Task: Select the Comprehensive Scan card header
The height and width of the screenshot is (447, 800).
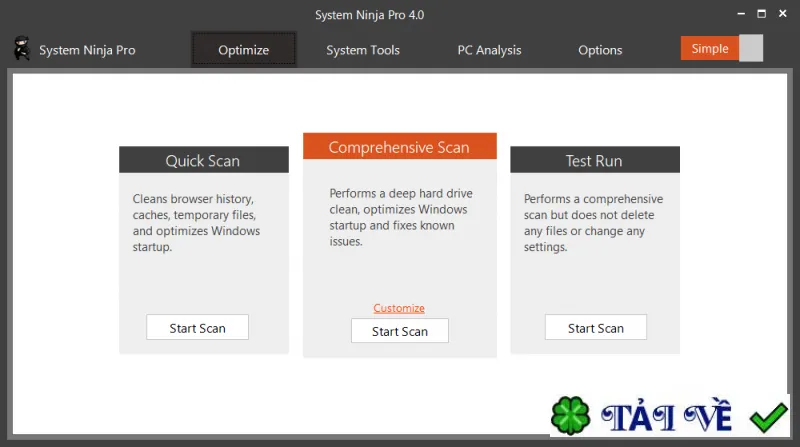Action: [x=399, y=146]
